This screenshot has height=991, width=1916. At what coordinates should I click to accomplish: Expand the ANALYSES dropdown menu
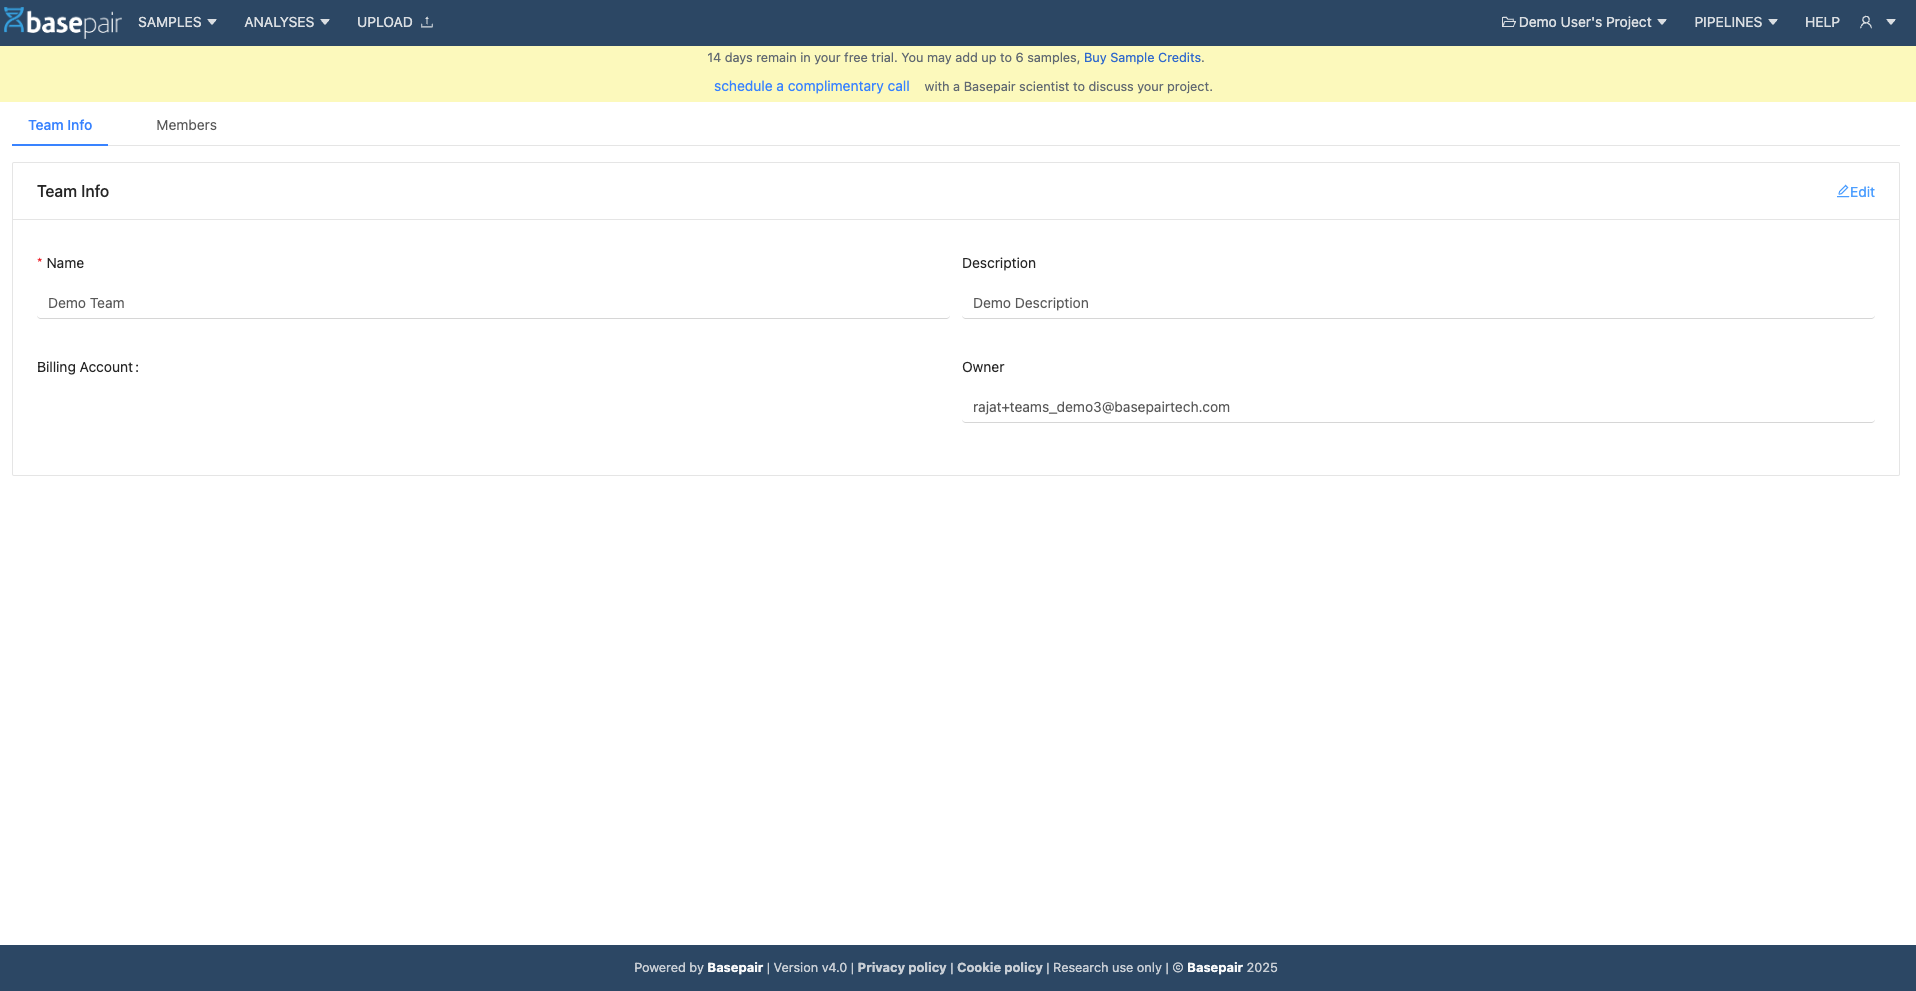pyautogui.click(x=286, y=22)
